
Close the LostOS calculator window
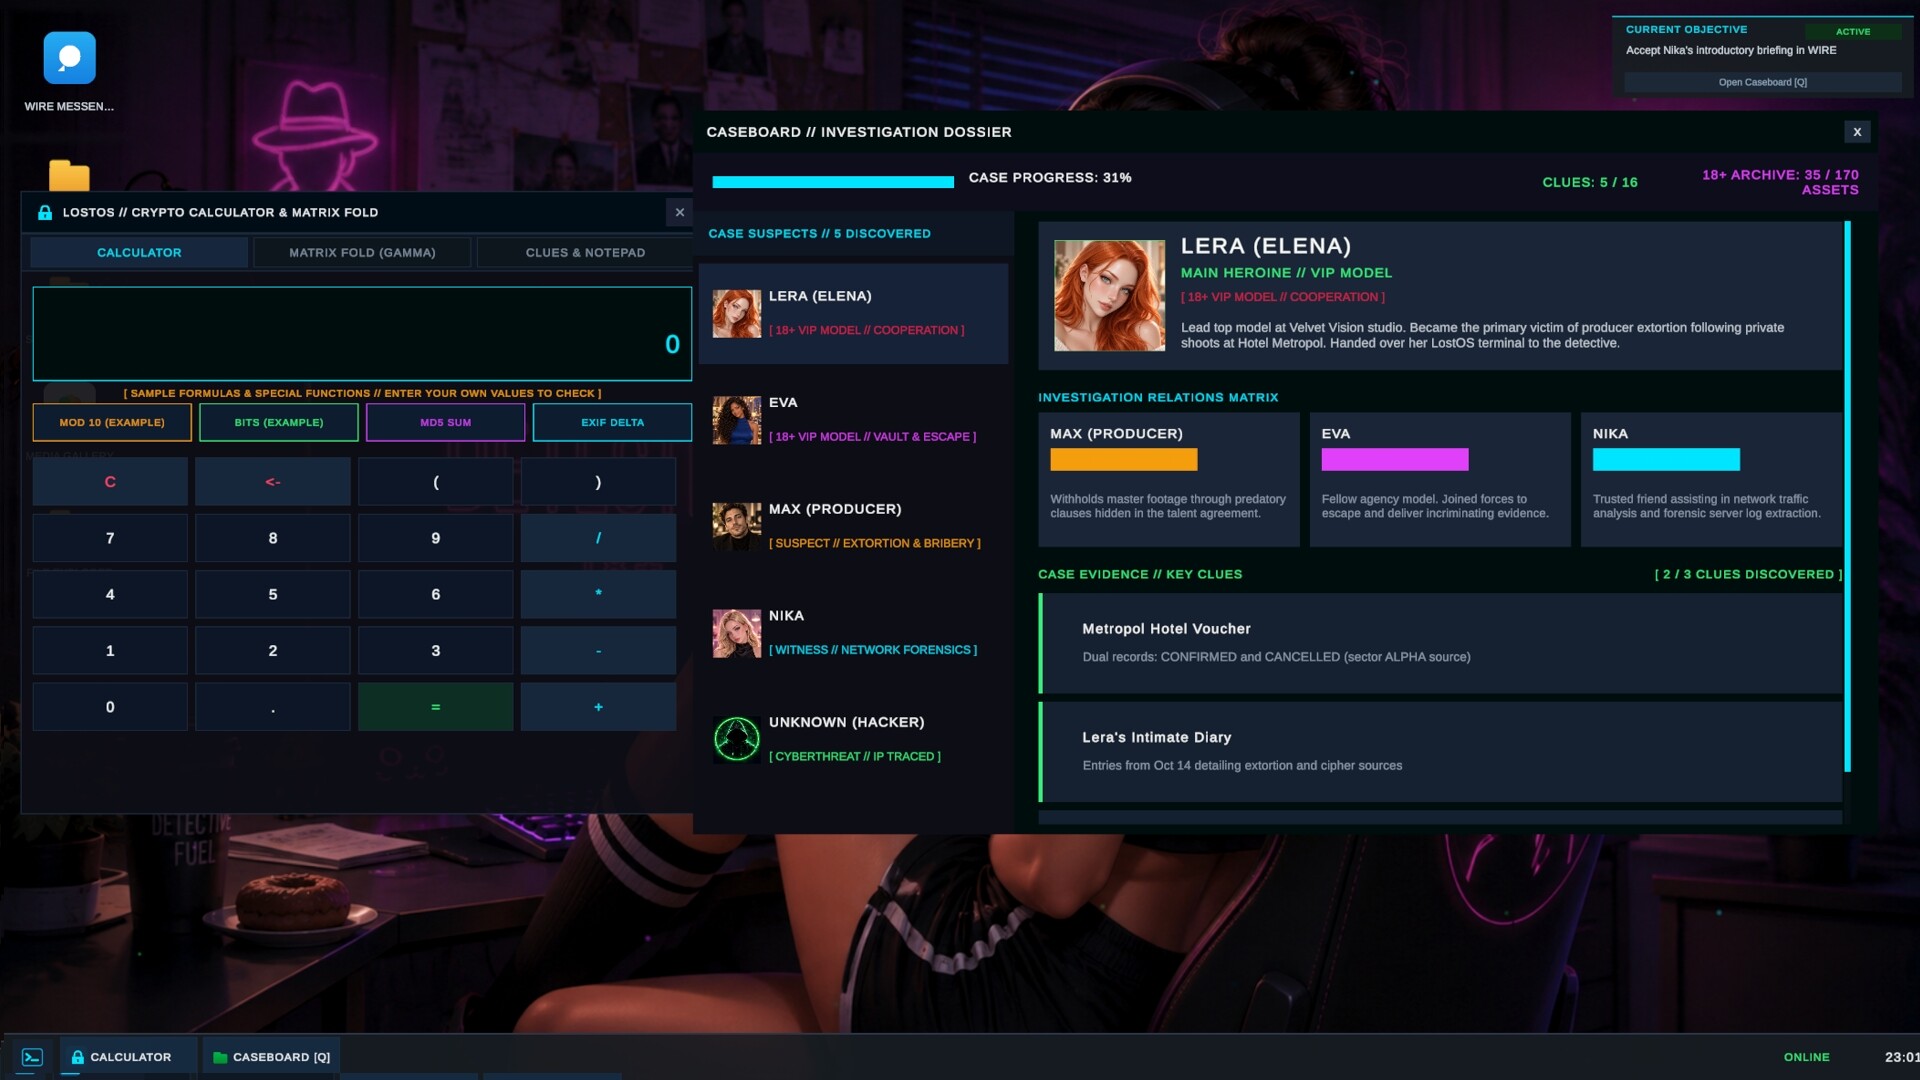pyautogui.click(x=680, y=212)
